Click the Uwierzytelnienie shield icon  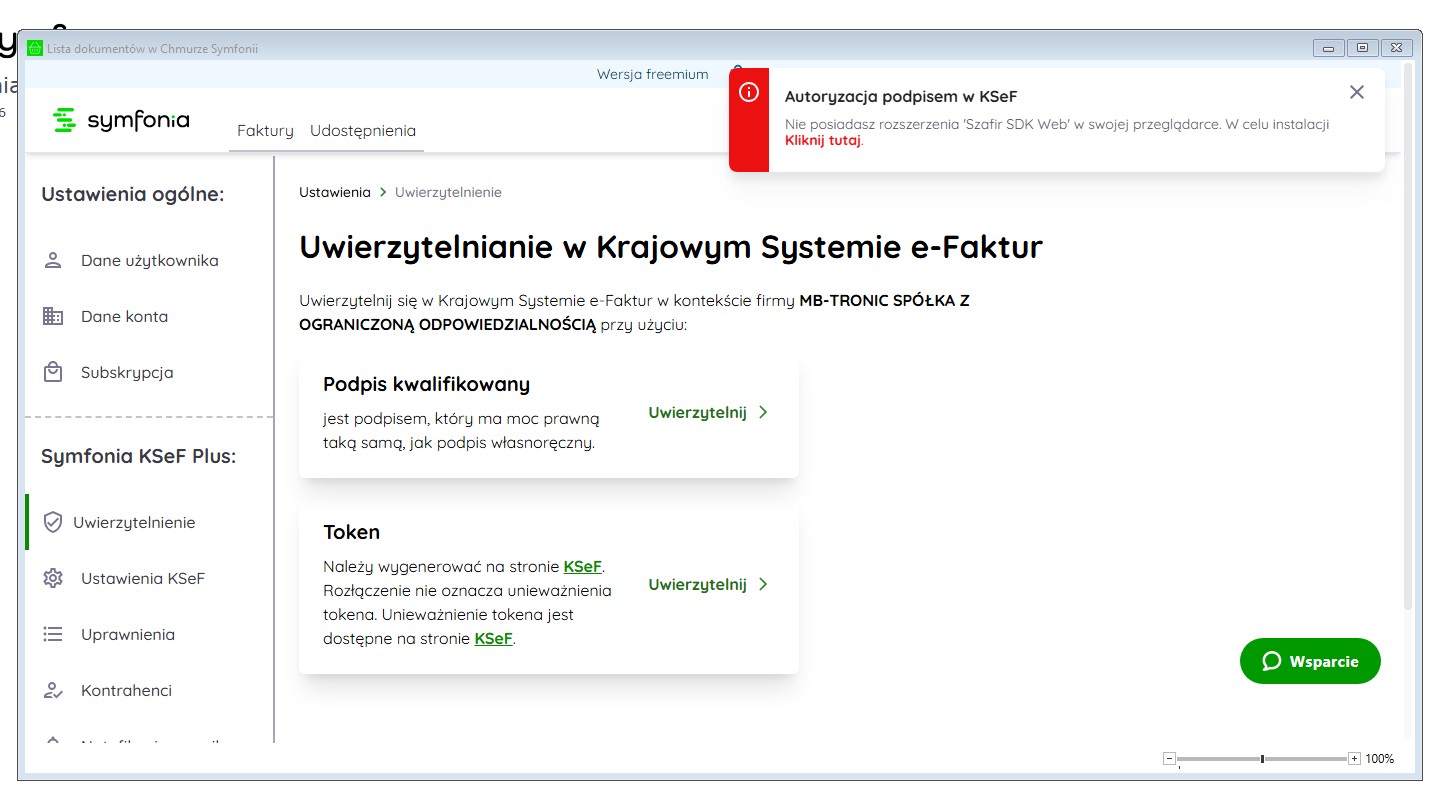pos(54,523)
